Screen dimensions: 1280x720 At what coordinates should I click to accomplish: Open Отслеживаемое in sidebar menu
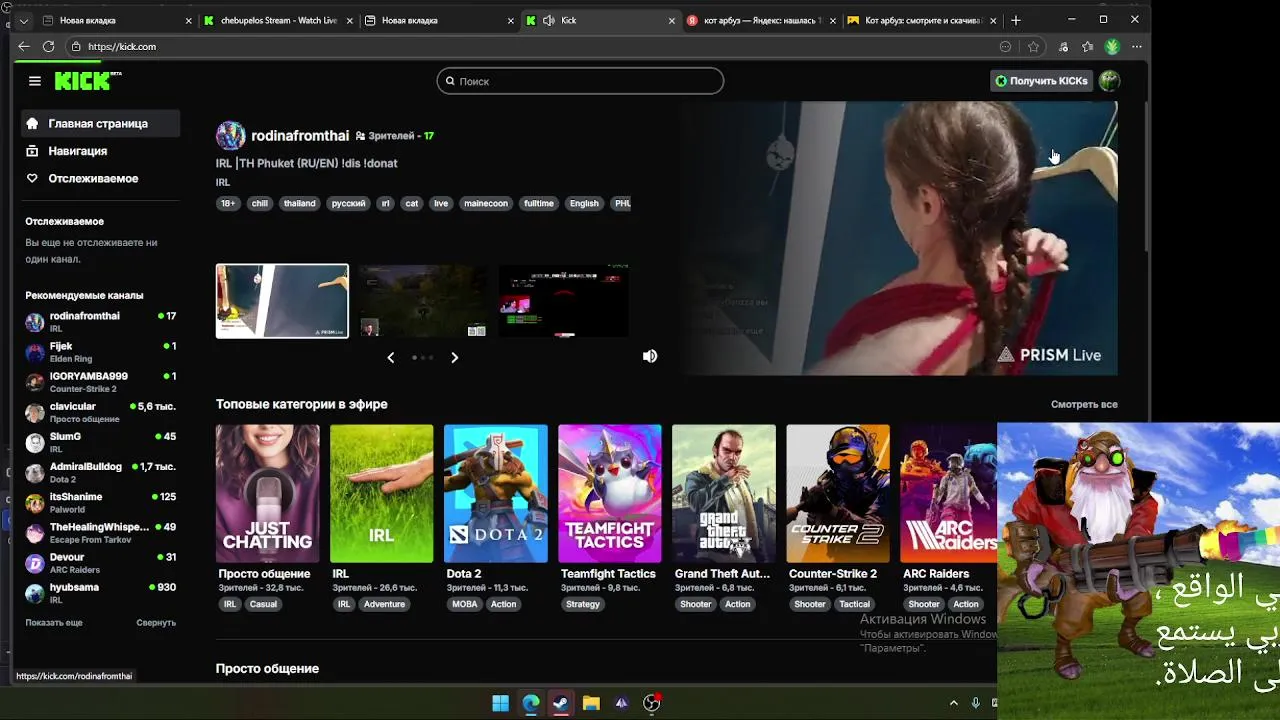tap(100, 178)
